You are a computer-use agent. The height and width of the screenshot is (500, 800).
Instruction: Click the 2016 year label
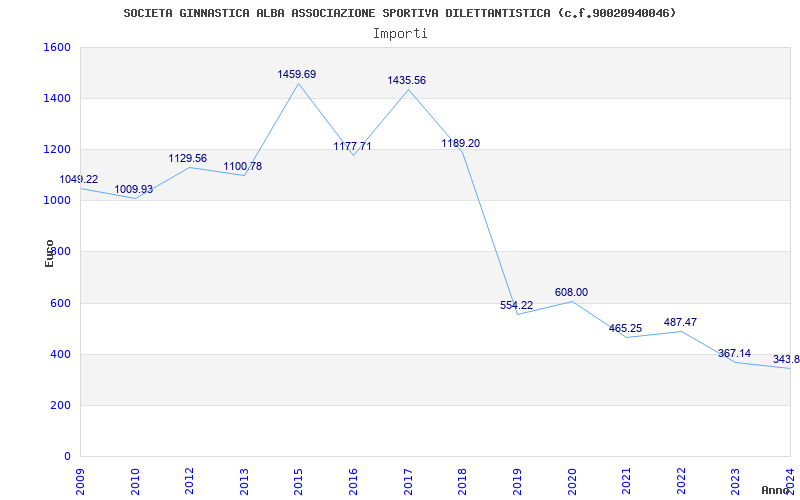tap(354, 482)
